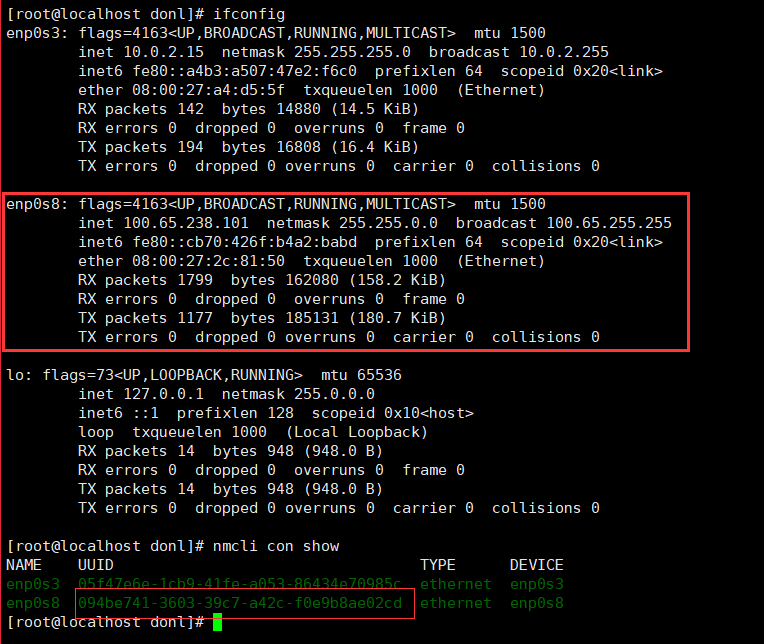The width and height of the screenshot is (764, 644).
Task: Click the green terminal cursor block
Action: coord(217,622)
